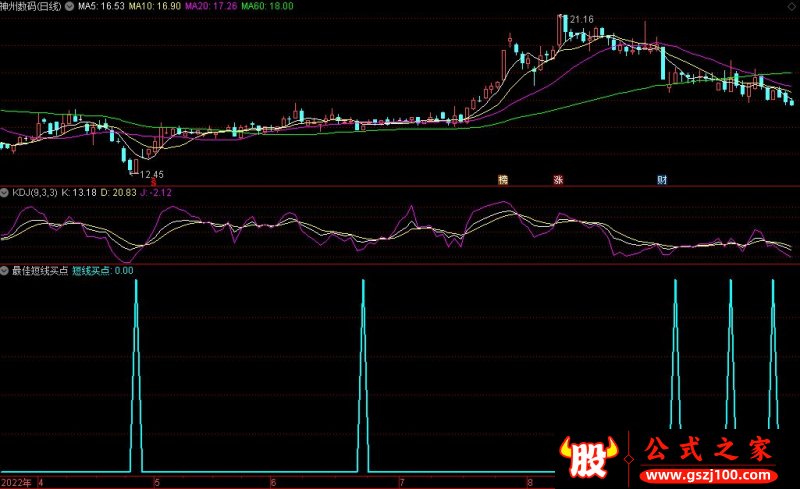Viewport: 800px width, 489px height.
Task: Click the 短线买点: 0.00 value label
Action: click(x=102, y=270)
